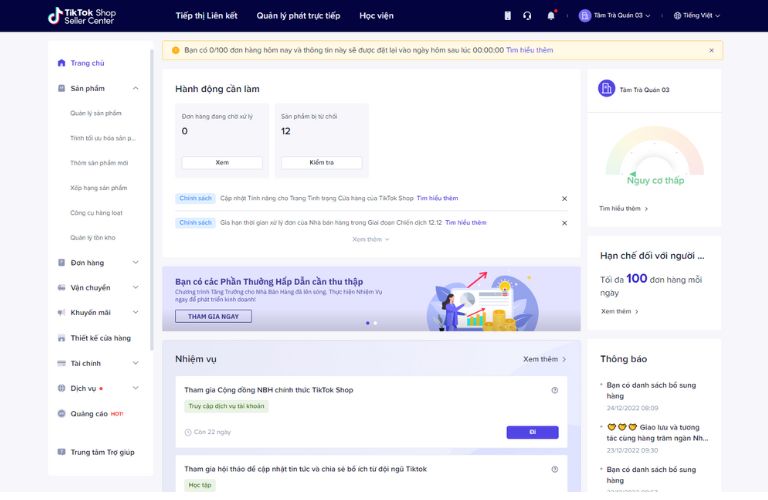Close the Cập nhật Tính năng policy notice
This screenshot has width=768, height=500.
click(x=564, y=198)
